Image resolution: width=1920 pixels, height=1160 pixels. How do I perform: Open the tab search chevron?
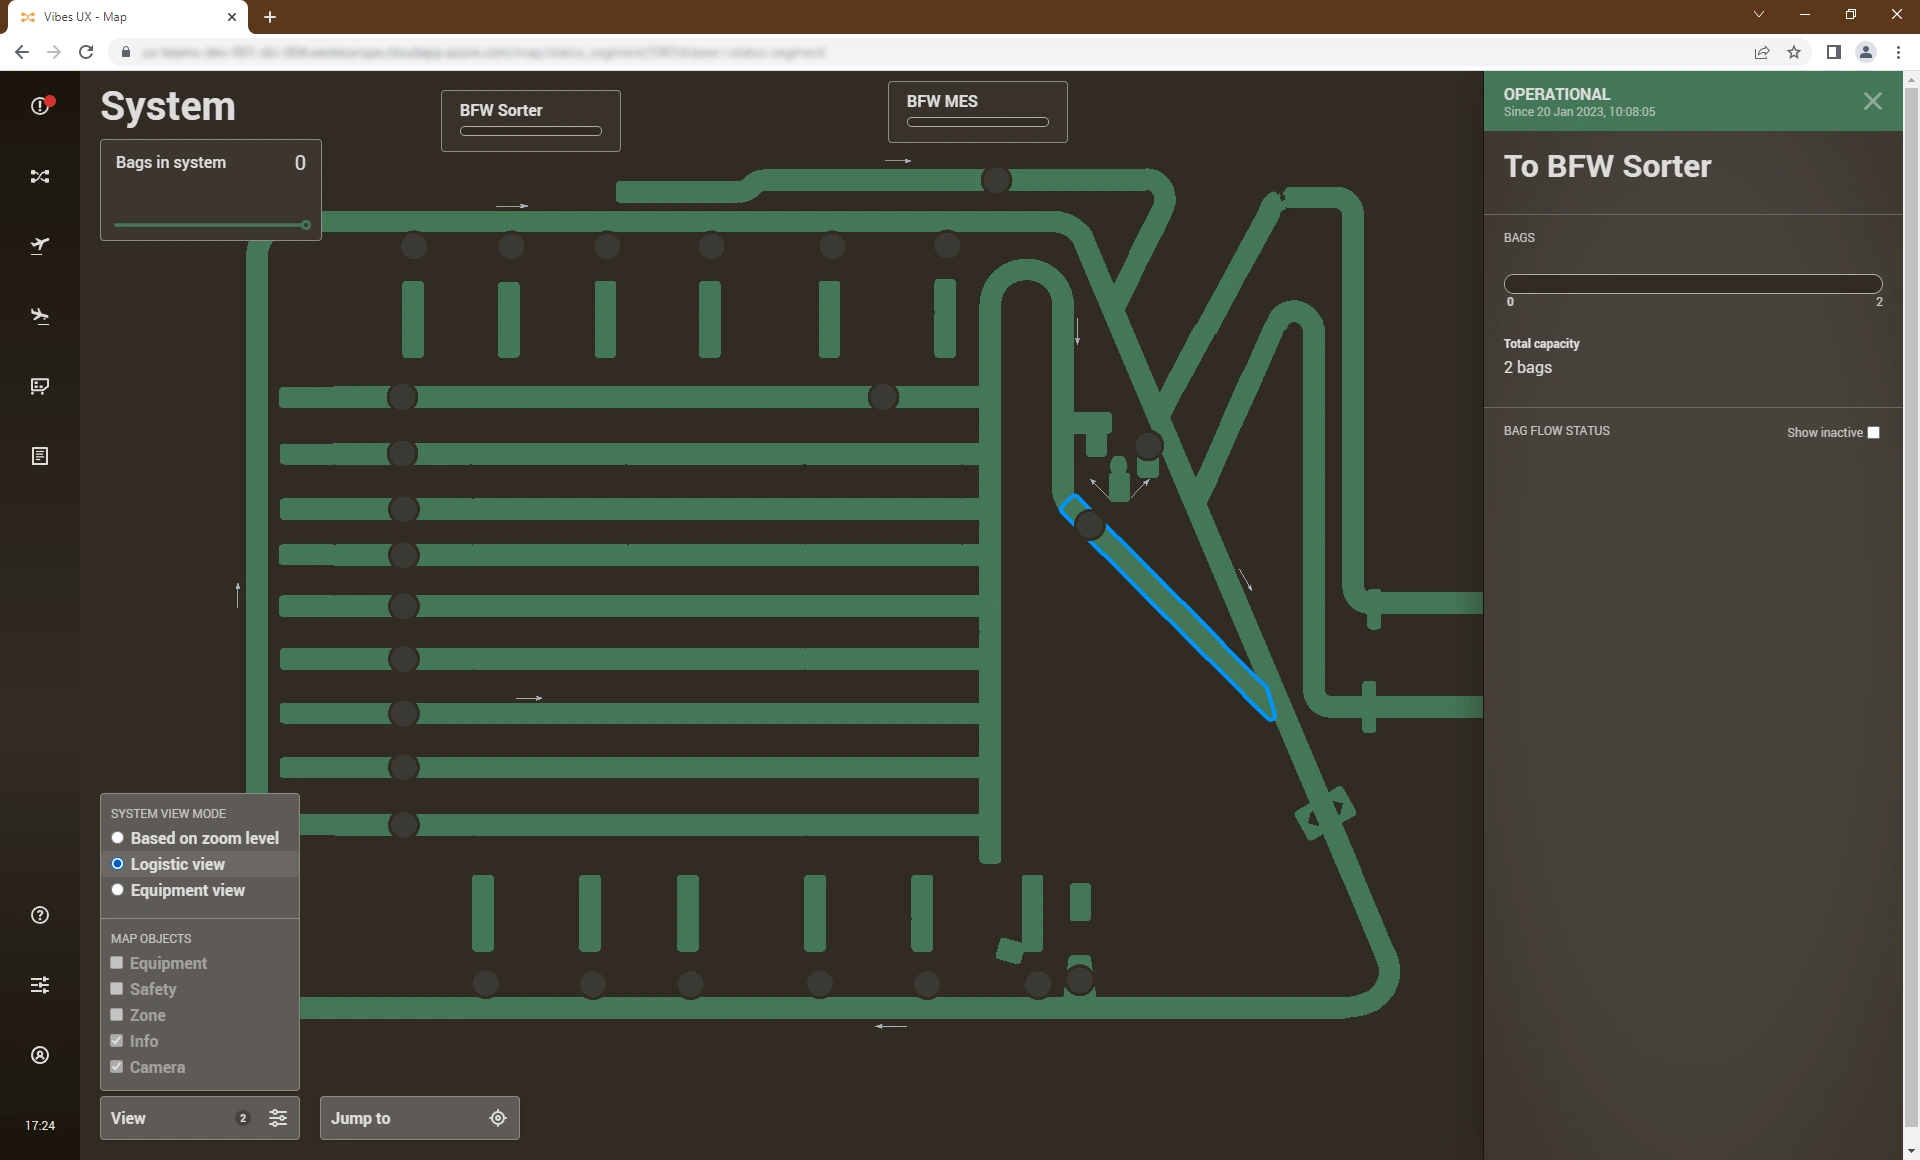click(x=1759, y=14)
